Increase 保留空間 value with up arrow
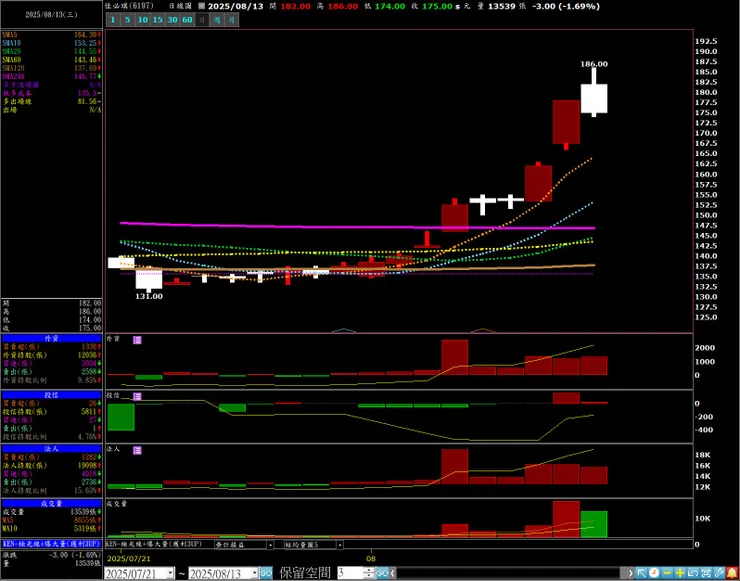 point(370,571)
